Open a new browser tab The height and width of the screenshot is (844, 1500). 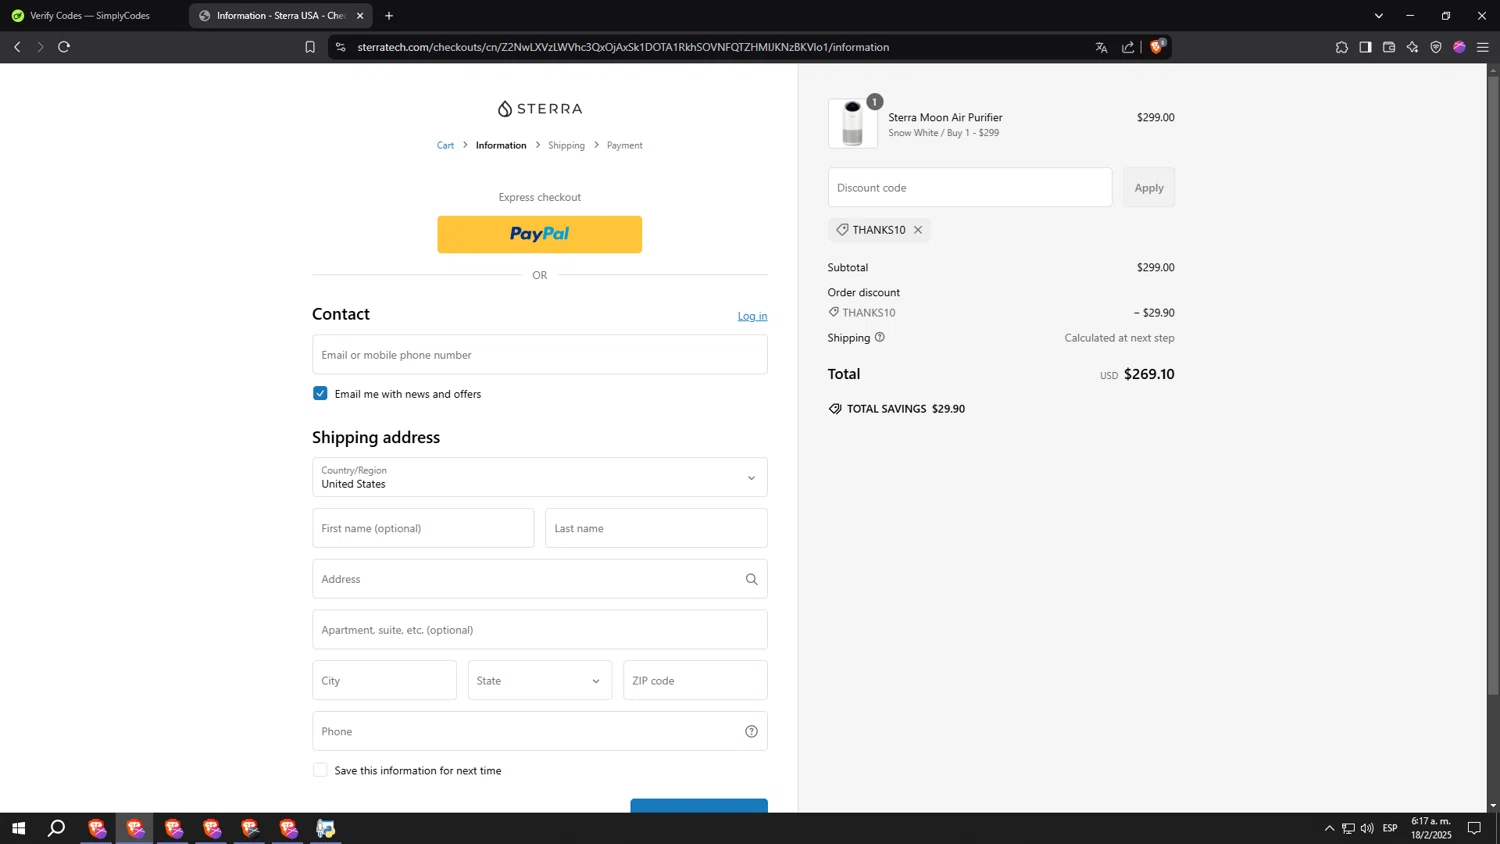(x=389, y=16)
